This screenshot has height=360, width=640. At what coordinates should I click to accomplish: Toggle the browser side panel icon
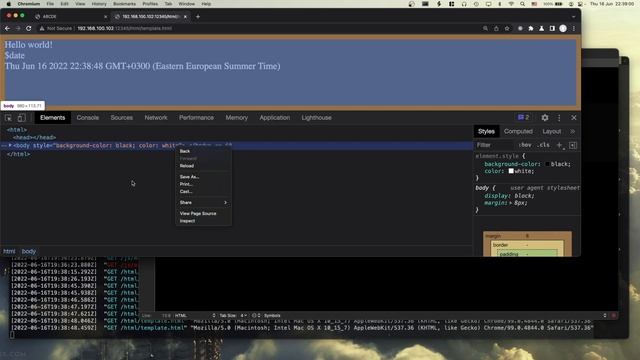point(552,29)
